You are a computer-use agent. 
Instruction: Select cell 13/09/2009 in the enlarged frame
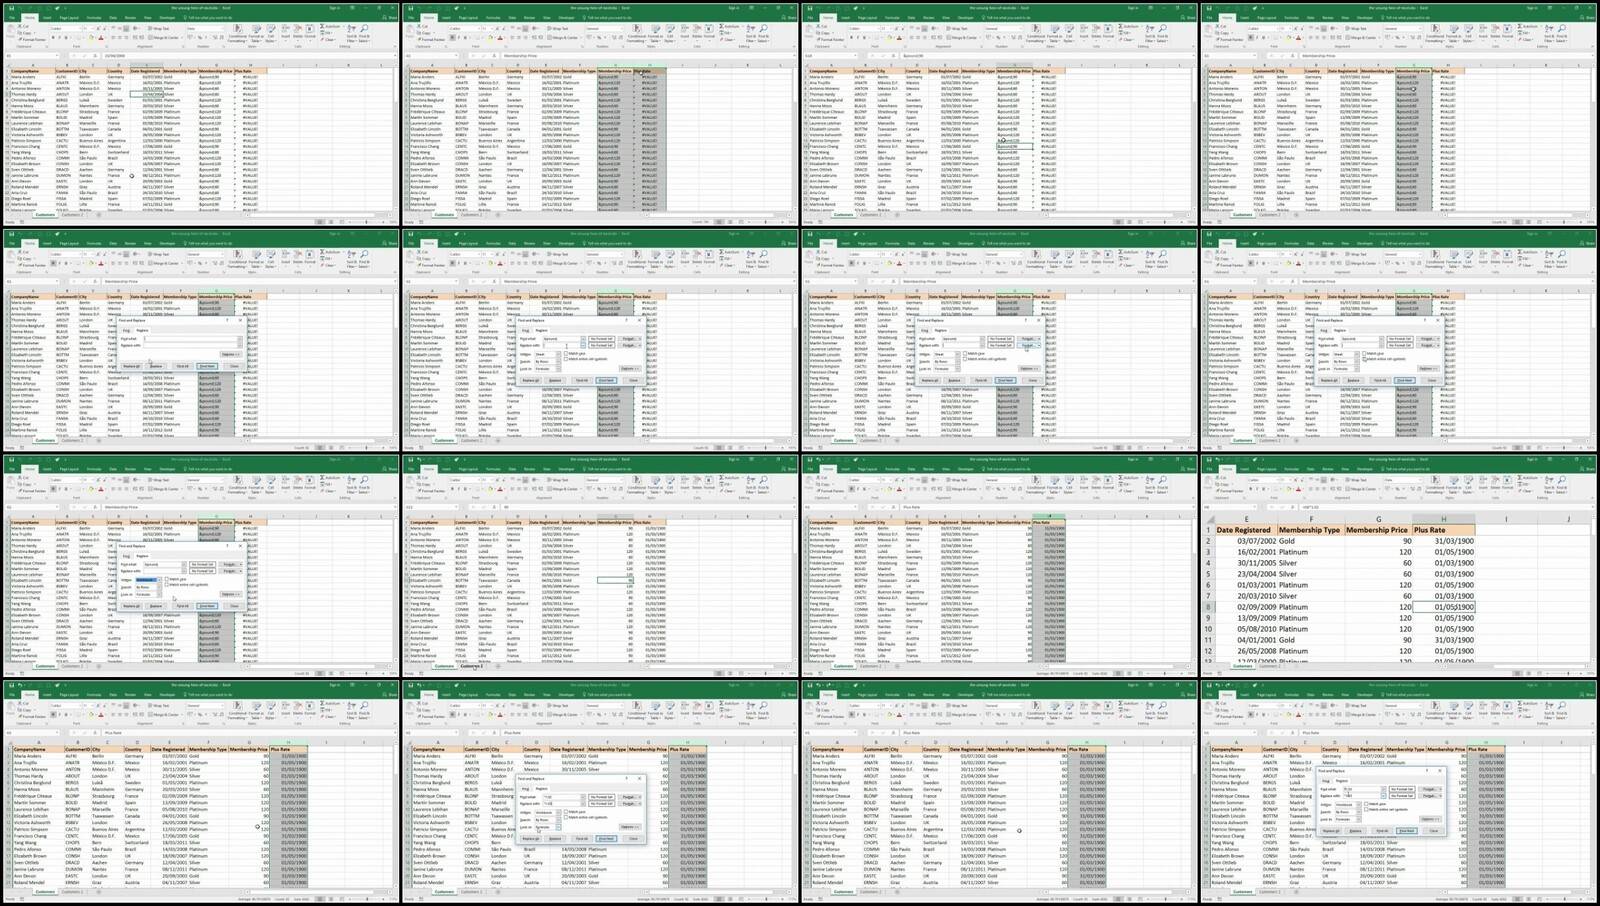pos(1244,618)
